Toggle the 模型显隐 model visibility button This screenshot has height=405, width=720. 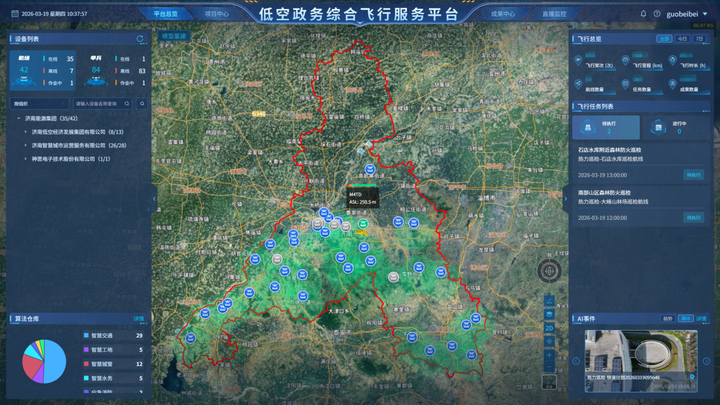pos(174,35)
